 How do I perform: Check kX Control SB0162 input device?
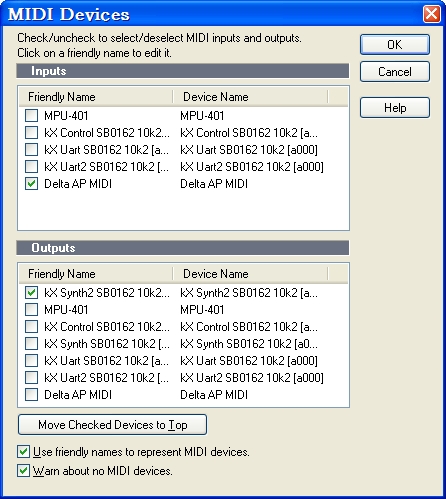click(31, 133)
